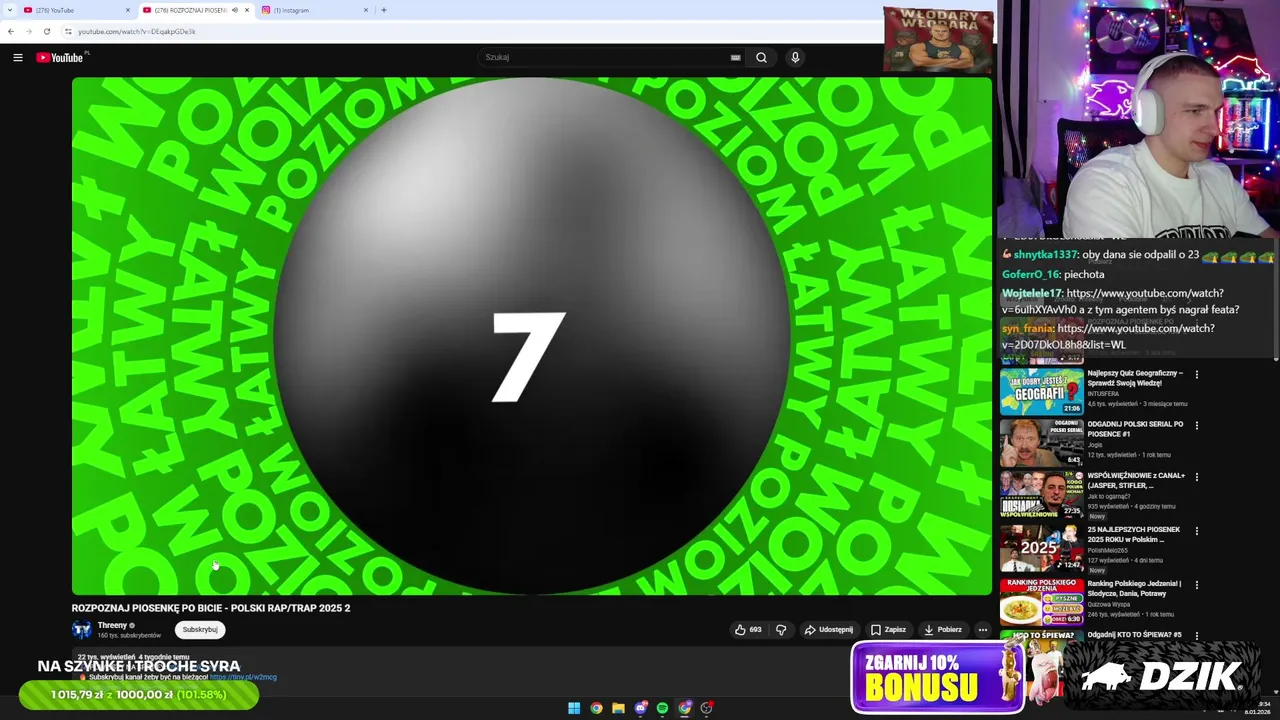The height and width of the screenshot is (720, 1280).
Task: Open options for Odgadnij KTO TO ŚPIEWA video
Action: tap(1196, 636)
